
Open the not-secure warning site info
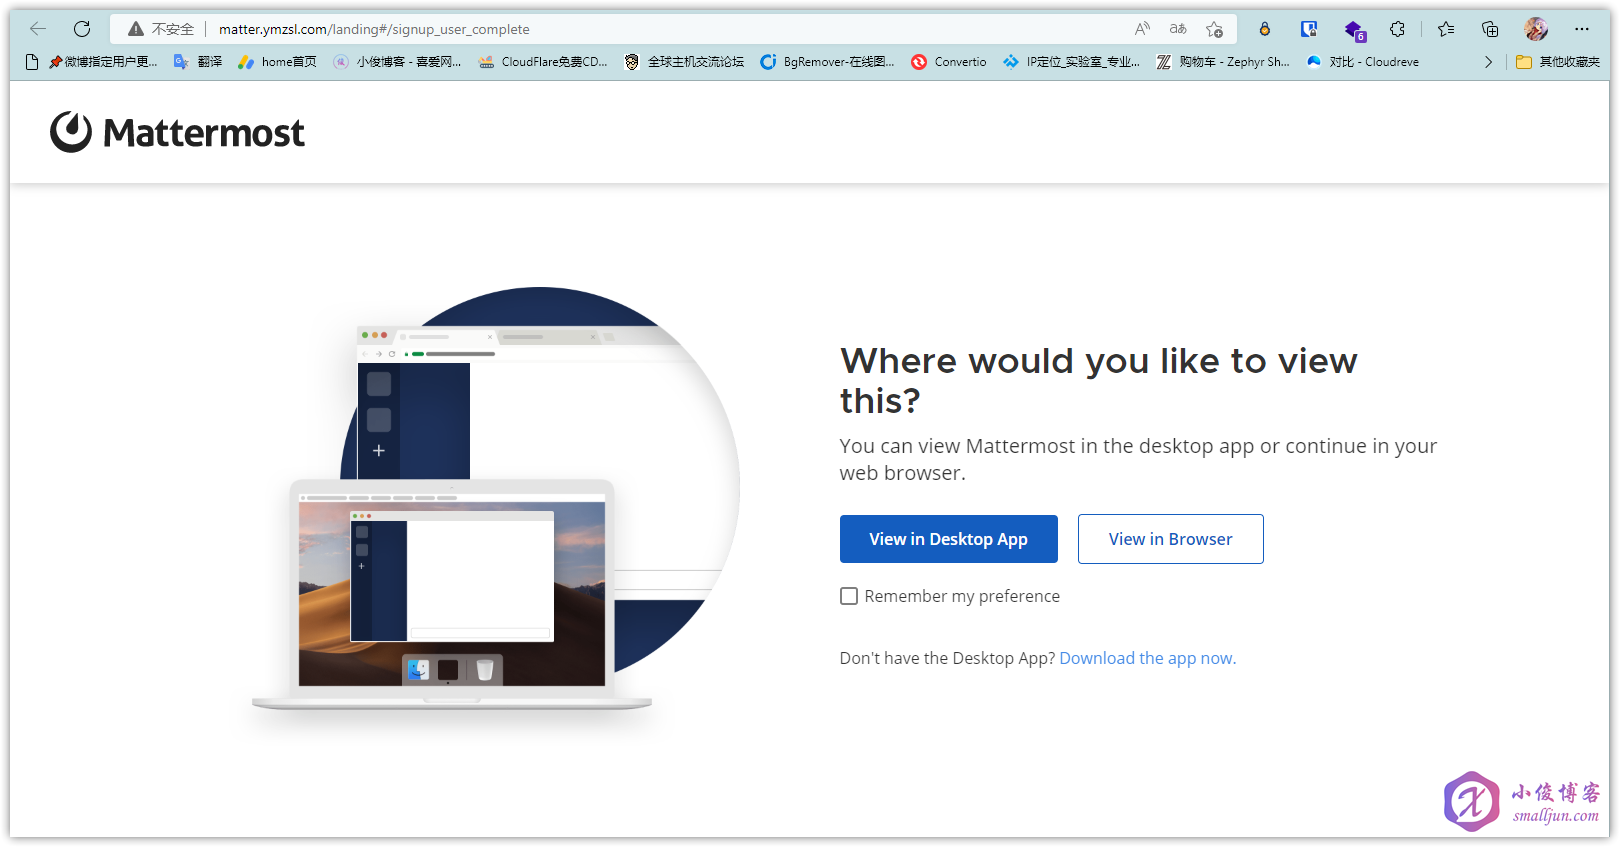(161, 29)
